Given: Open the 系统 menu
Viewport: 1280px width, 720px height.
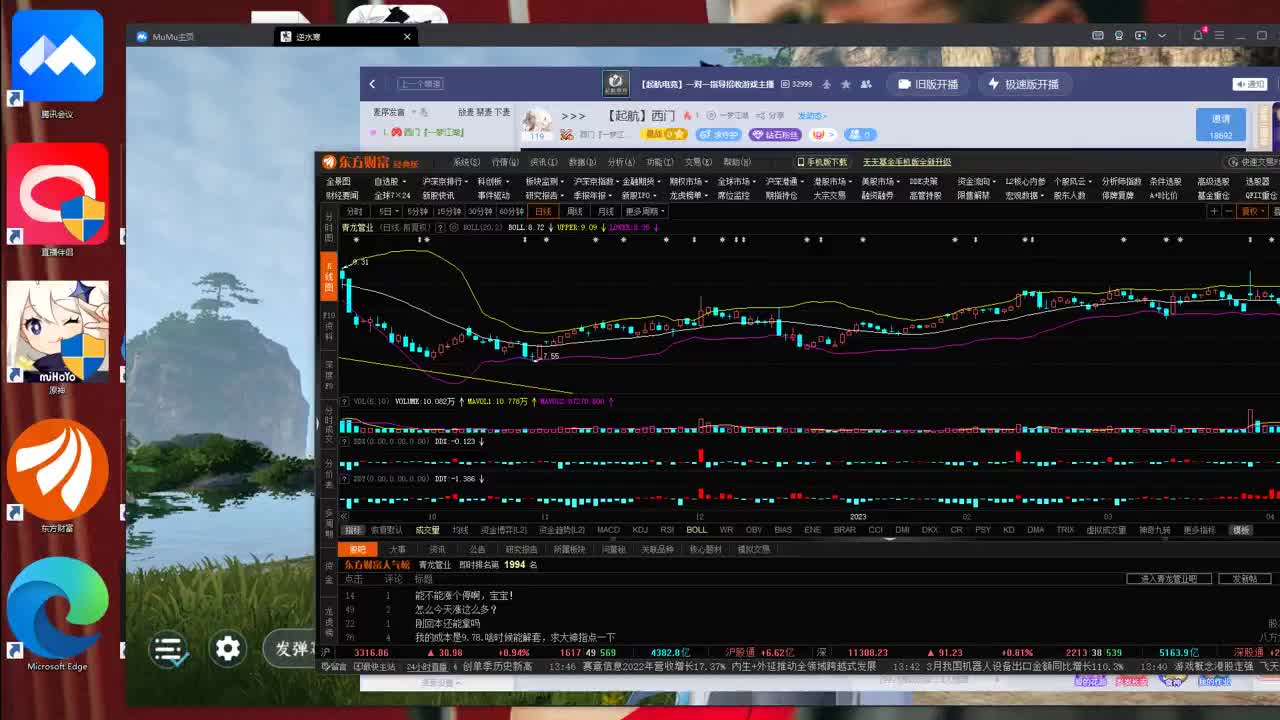Looking at the screenshot, I should pyautogui.click(x=467, y=162).
